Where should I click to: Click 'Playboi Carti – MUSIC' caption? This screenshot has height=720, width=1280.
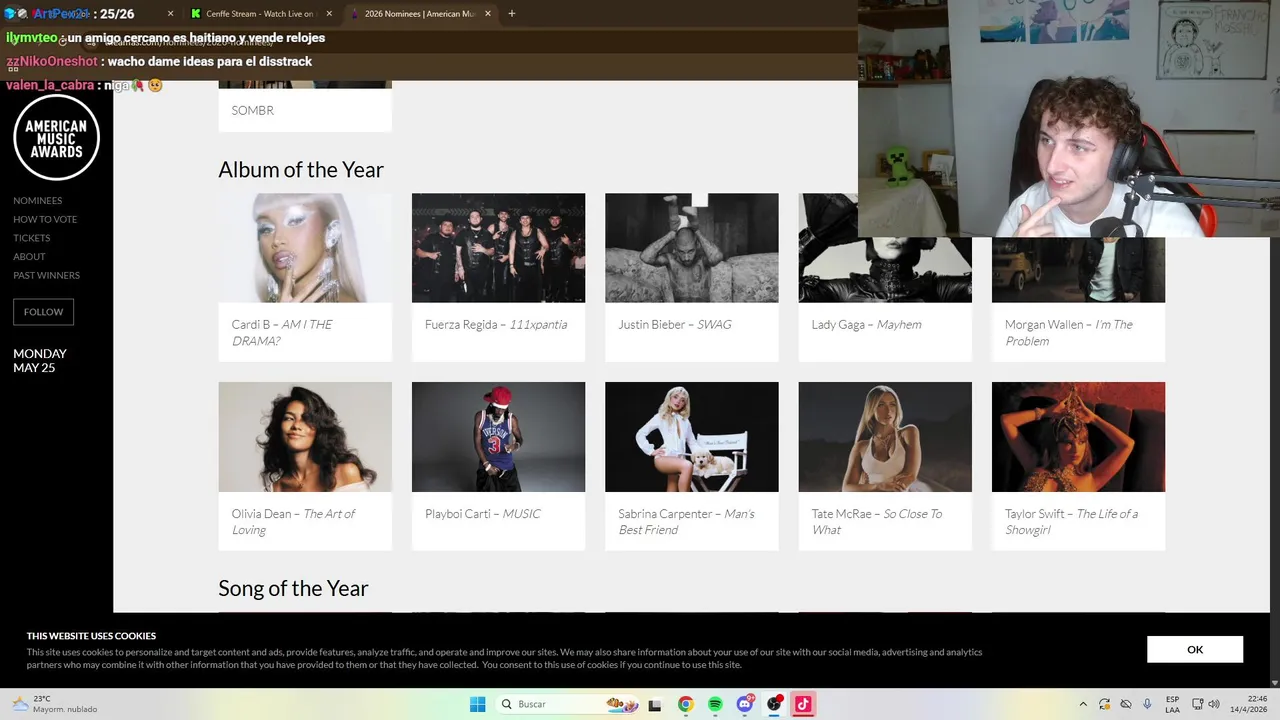(x=483, y=514)
